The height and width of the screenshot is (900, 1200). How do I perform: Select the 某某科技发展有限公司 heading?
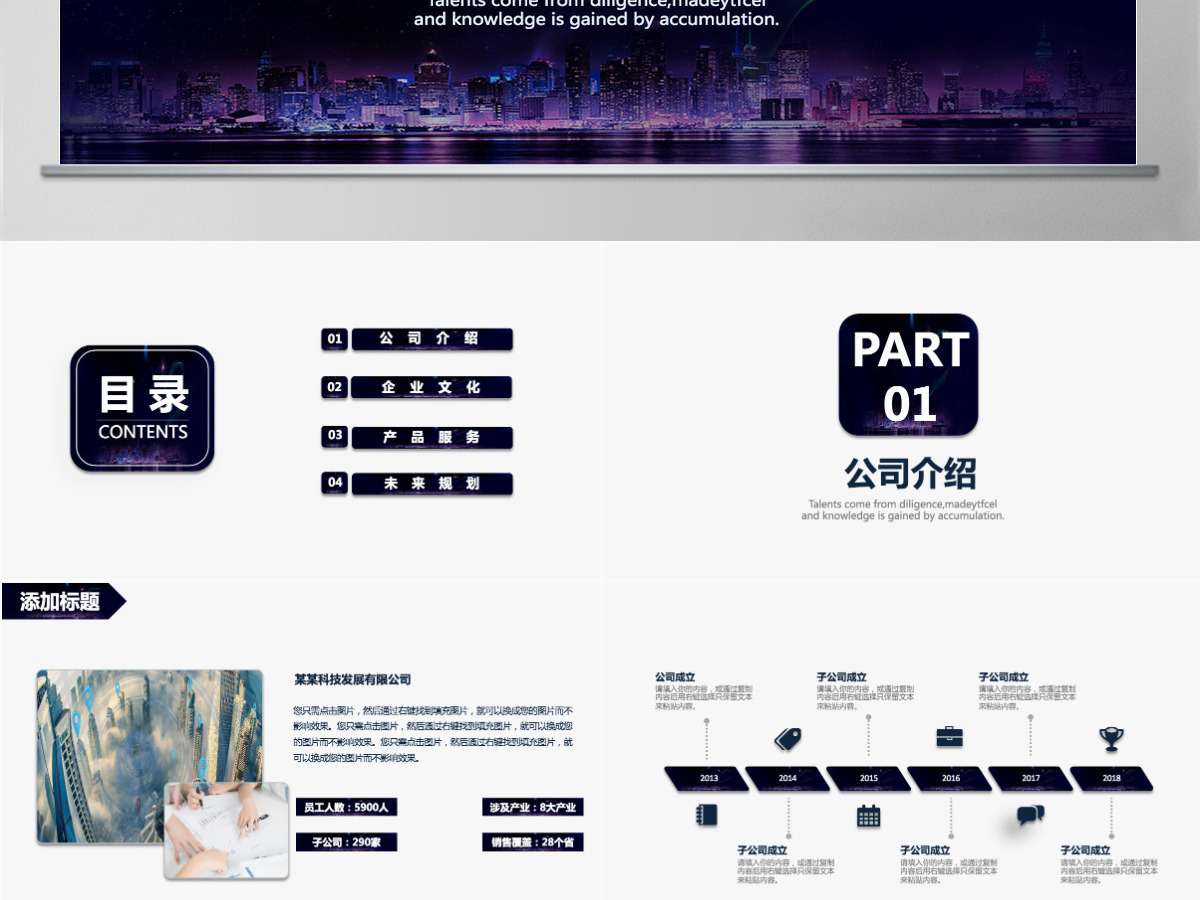[x=353, y=679]
